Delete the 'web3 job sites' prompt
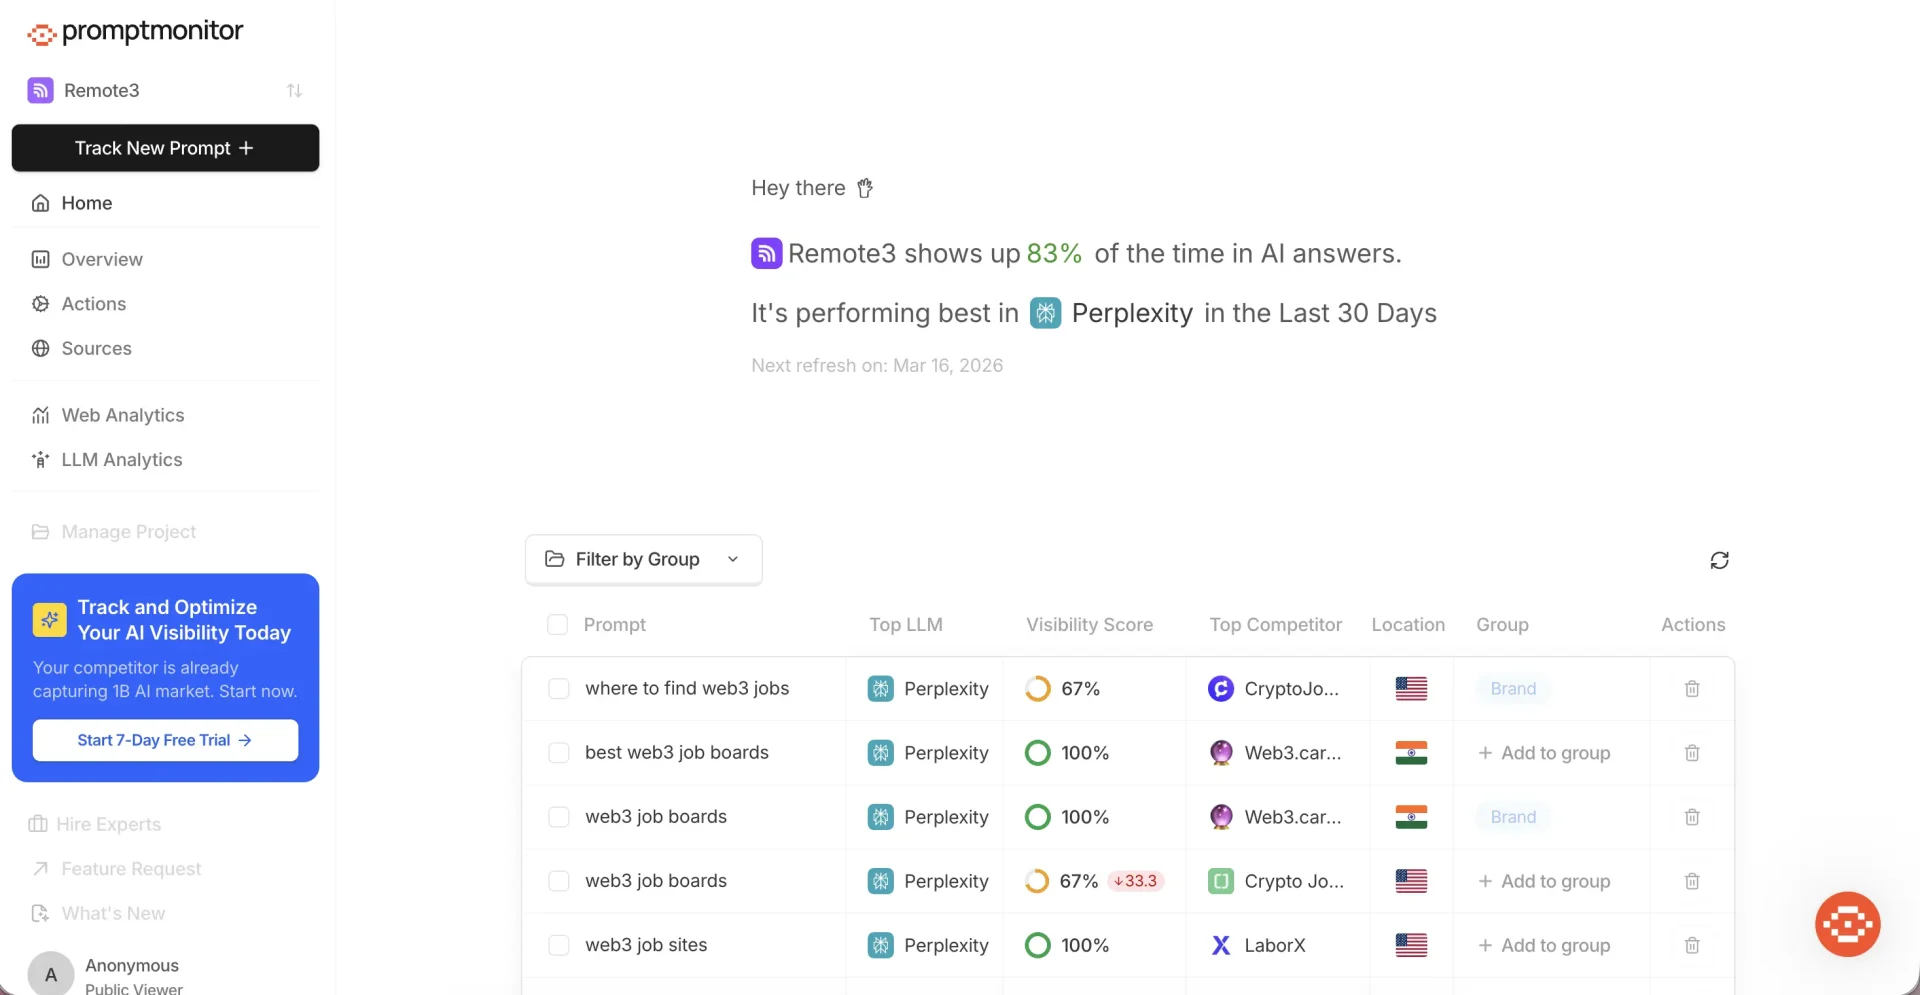Viewport: 1920px width, 995px height. (1692, 945)
